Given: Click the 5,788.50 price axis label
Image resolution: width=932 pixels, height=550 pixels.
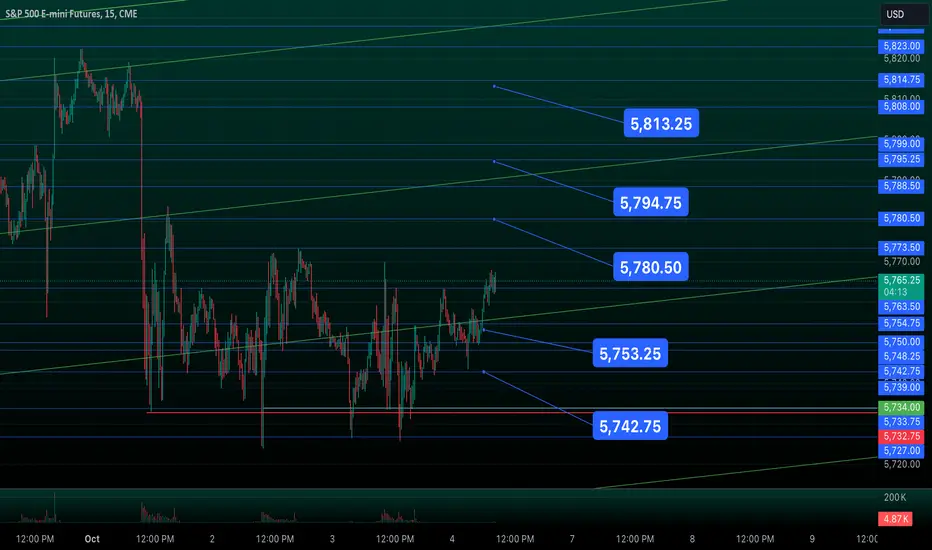Looking at the screenshot, I should coord(901,186).
